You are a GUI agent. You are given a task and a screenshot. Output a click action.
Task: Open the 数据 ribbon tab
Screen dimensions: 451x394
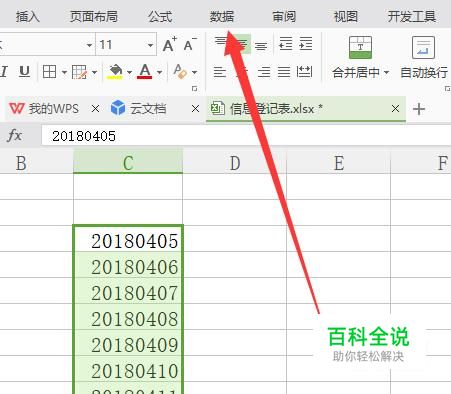222,16
